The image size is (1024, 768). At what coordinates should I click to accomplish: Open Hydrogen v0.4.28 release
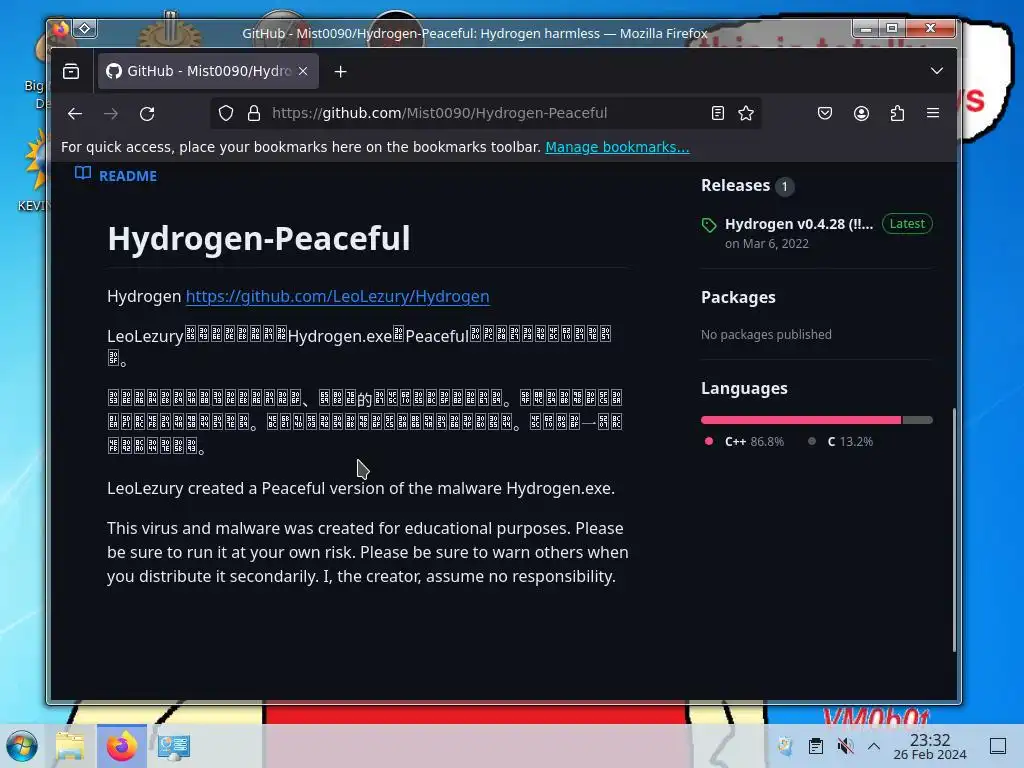click(799, 224)
